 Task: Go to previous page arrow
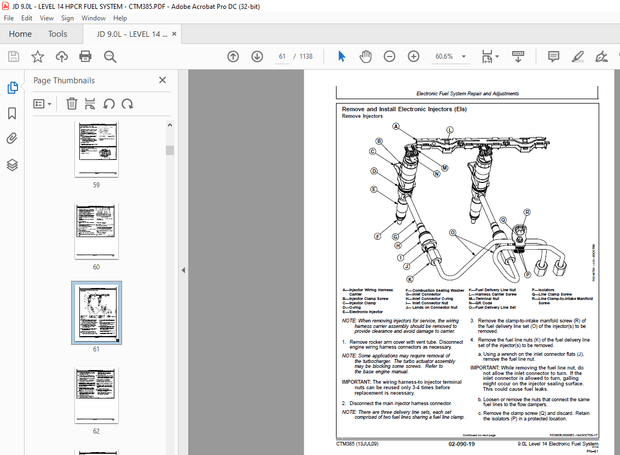[233, 57]
